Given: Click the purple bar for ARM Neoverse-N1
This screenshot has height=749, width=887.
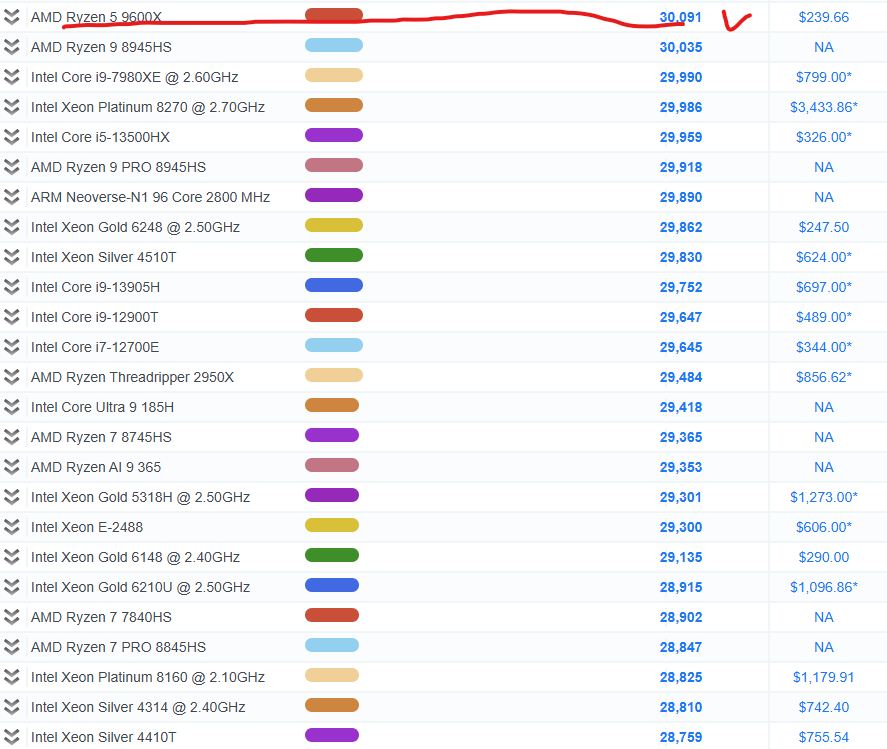Looking at the screenshot, I should click(x=334, y=195).
